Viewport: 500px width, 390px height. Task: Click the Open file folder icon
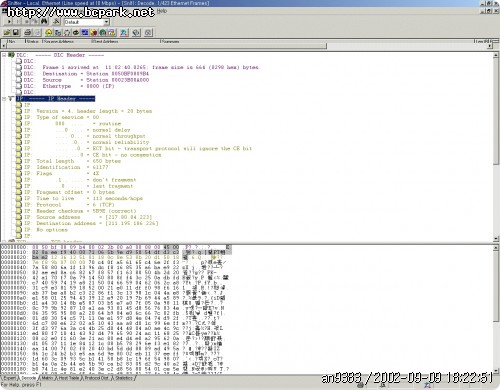pos(7,32)
